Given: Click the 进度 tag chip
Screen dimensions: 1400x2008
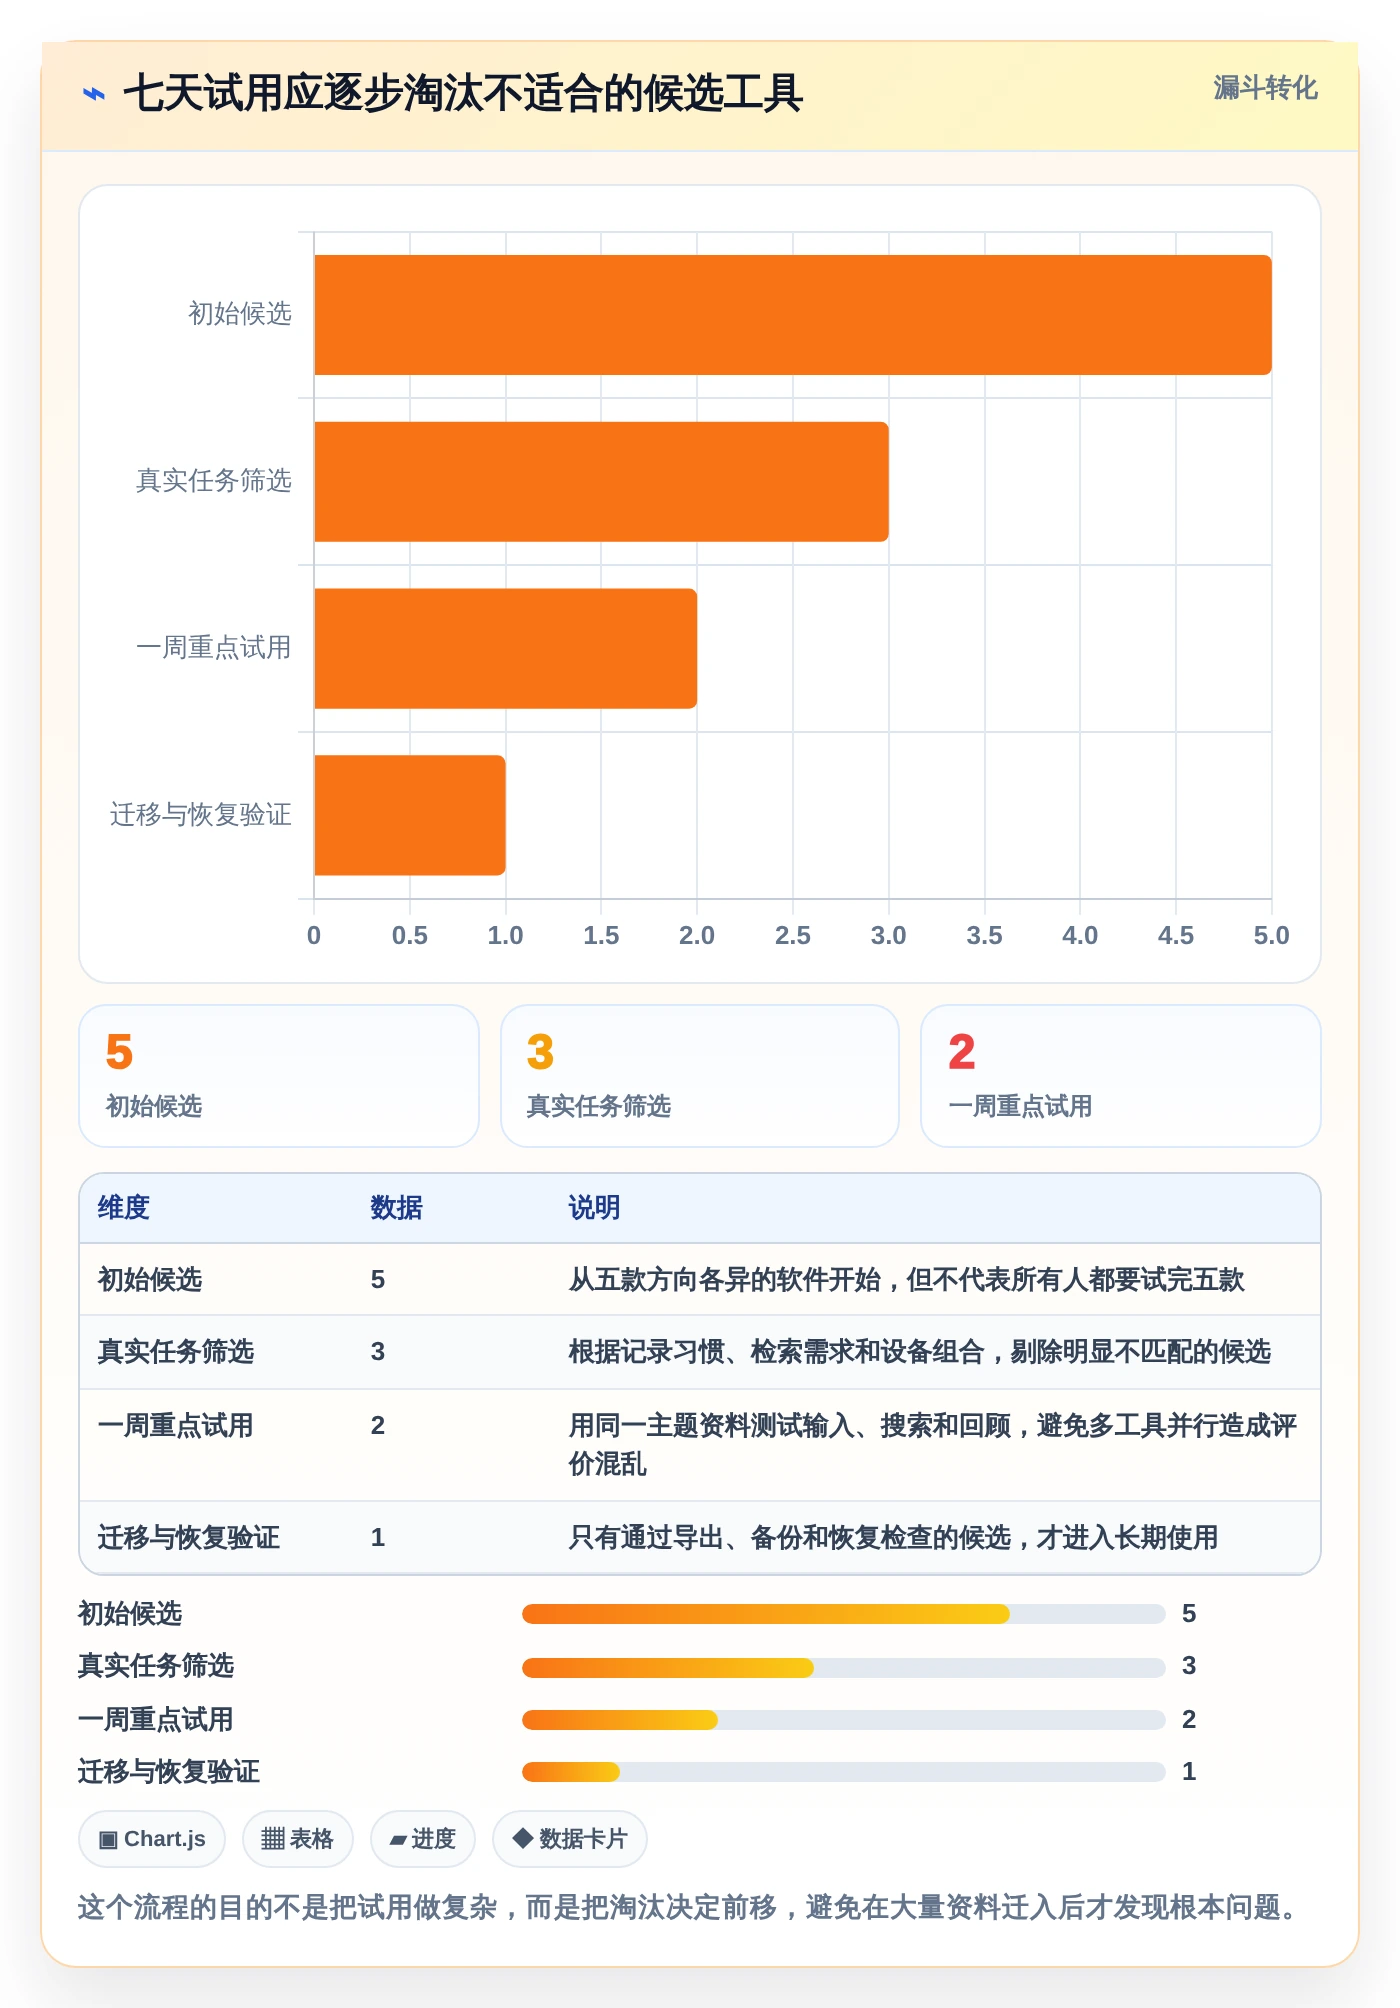Looking at the screenshot, I should tap(423, 1839).
